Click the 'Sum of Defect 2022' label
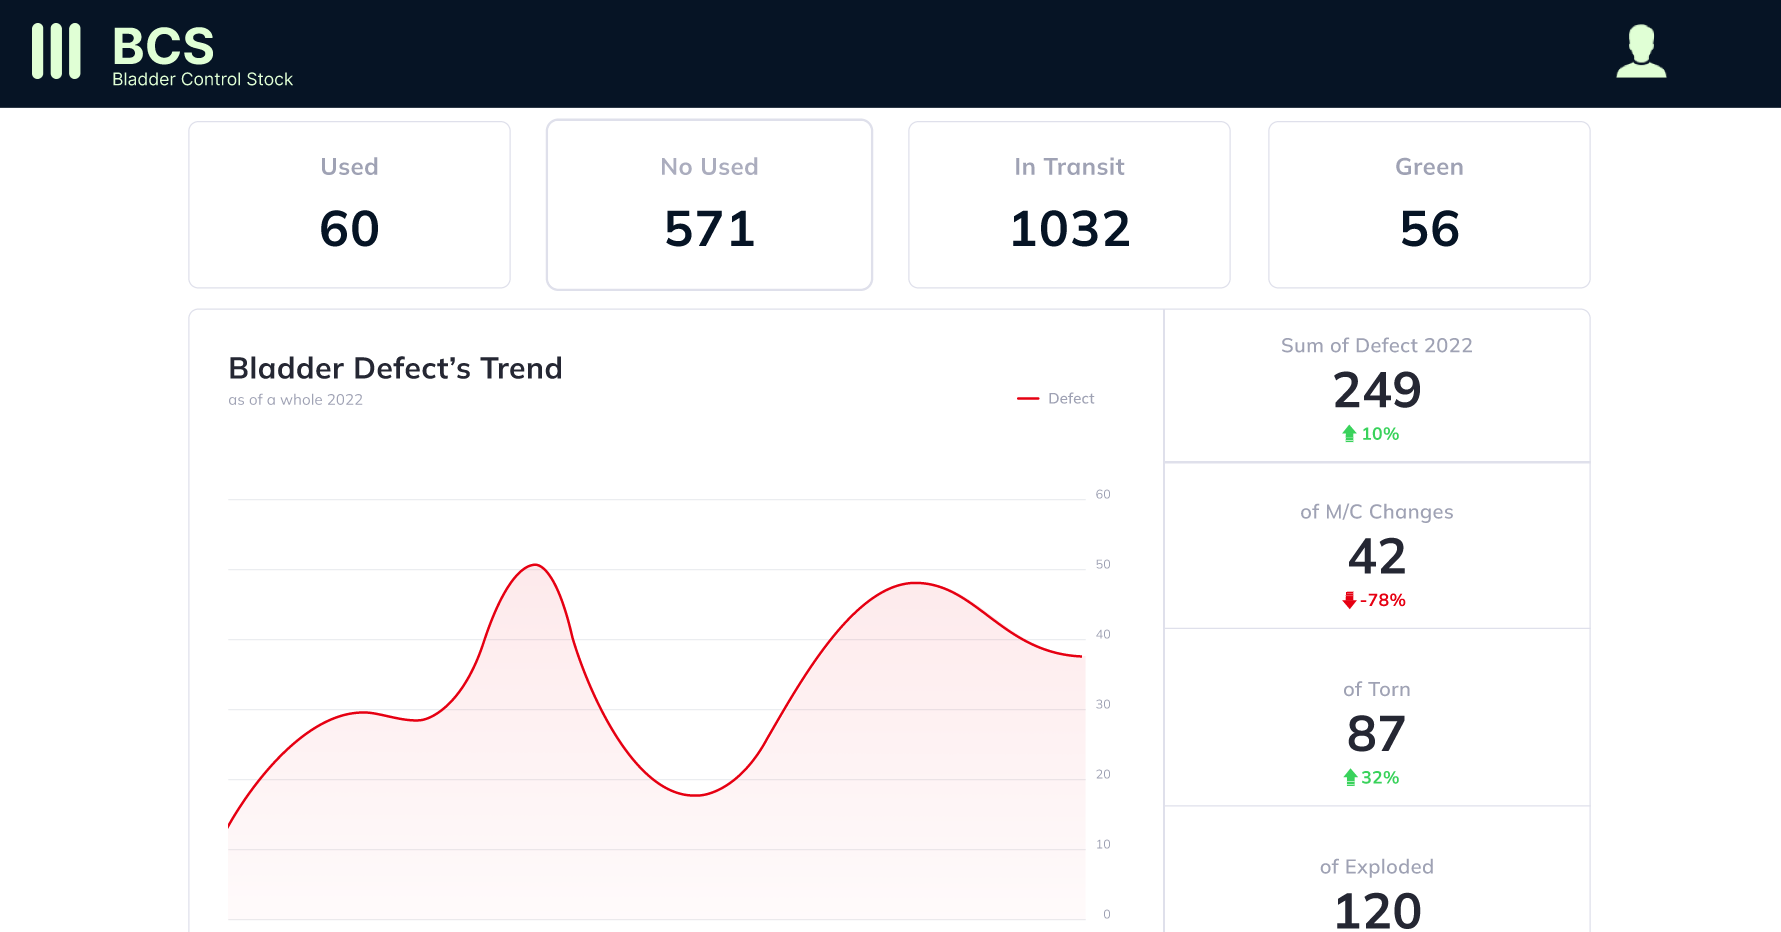Image resolution: width=1781 pixels, height=932 pixels. click(1377, 345)
